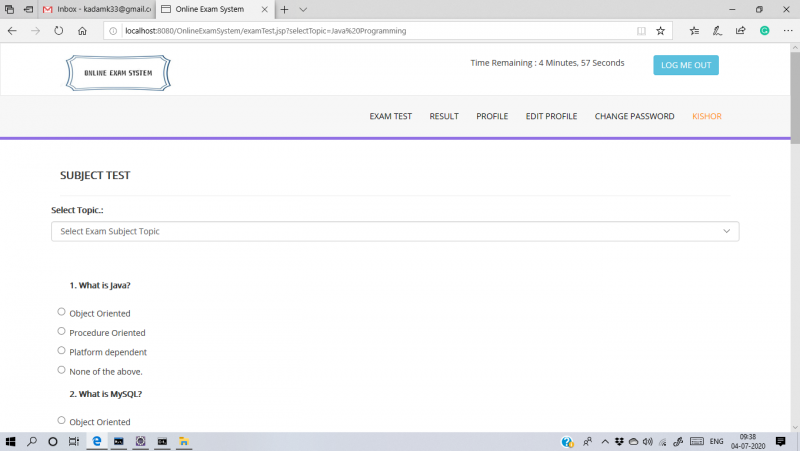The image size is (800, 451).
Task: Open the Get Help tray icon
Action: click(x=567, y=442)
